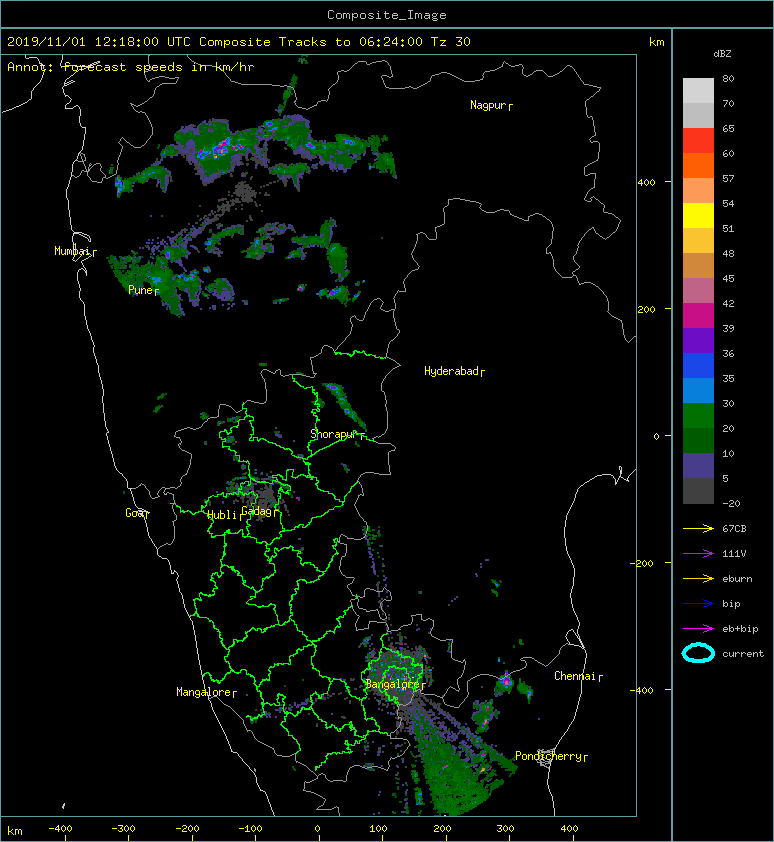Click the 'Goa' city label

[x=134, y=513]
